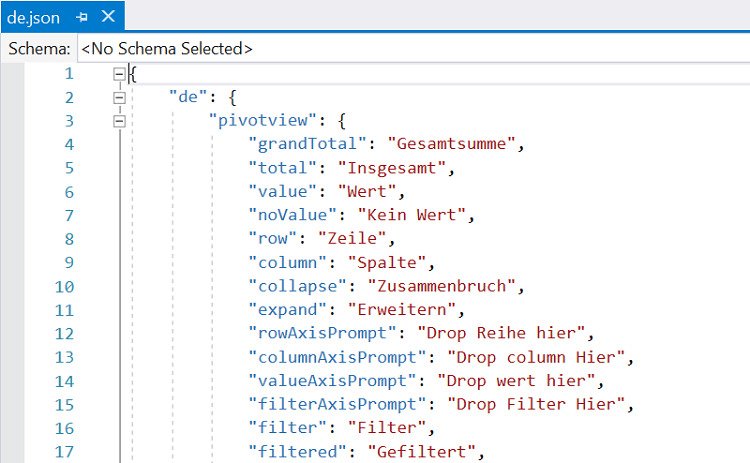
Task: Click the "columnAxisPrompt" key
Action: [x=337, y=357]
